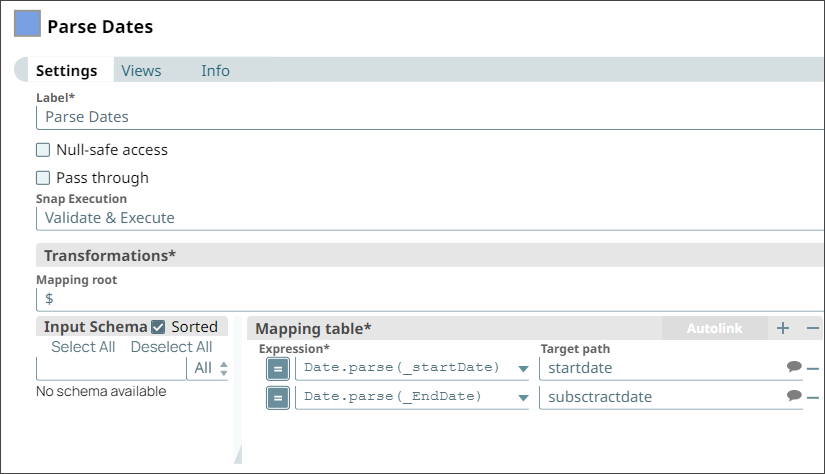This screenshot has height=474, width=825.
Task: Open comment bubble for subsctractdate row
Action: (x=794, y=395)
